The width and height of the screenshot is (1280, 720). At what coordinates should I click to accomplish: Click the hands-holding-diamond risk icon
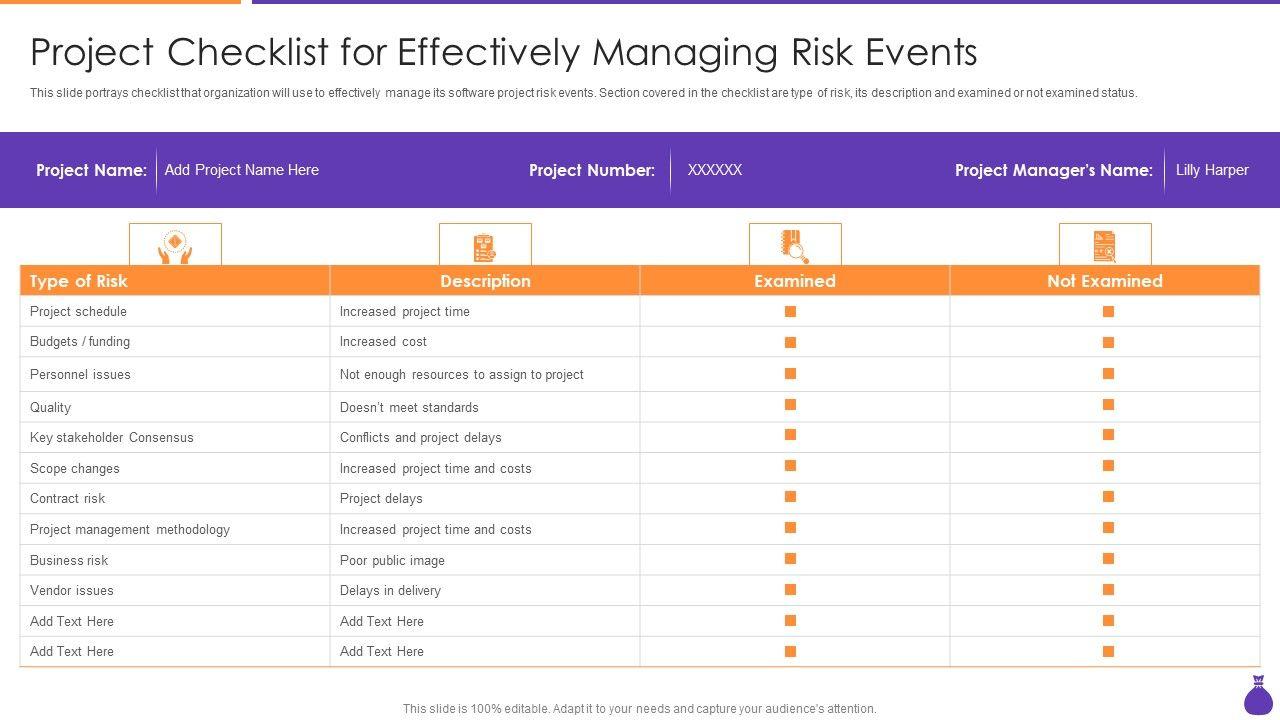pos(175,246)
